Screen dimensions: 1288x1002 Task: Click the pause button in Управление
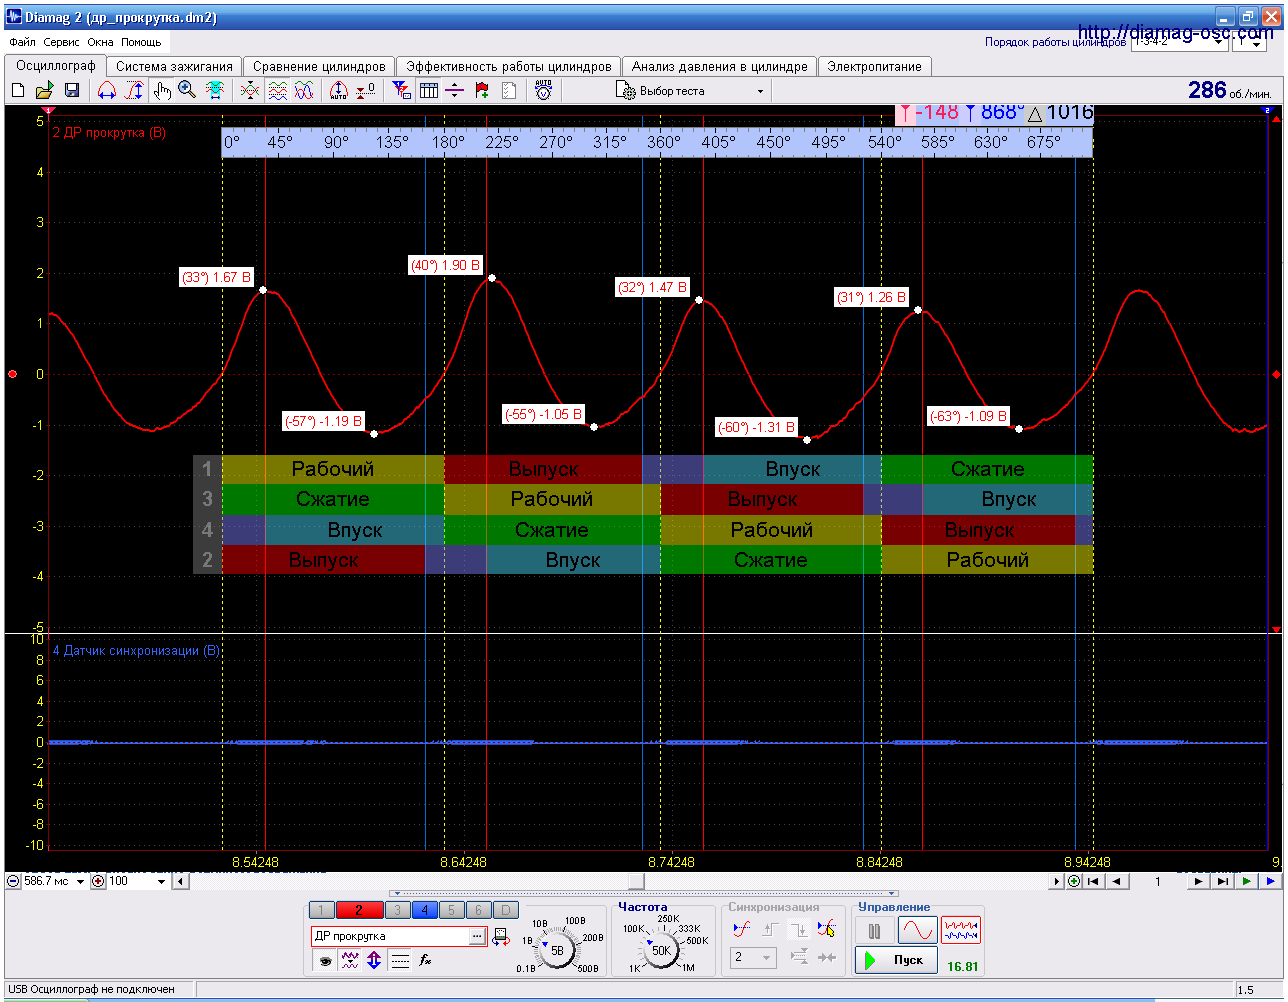[x=875, y=931]
